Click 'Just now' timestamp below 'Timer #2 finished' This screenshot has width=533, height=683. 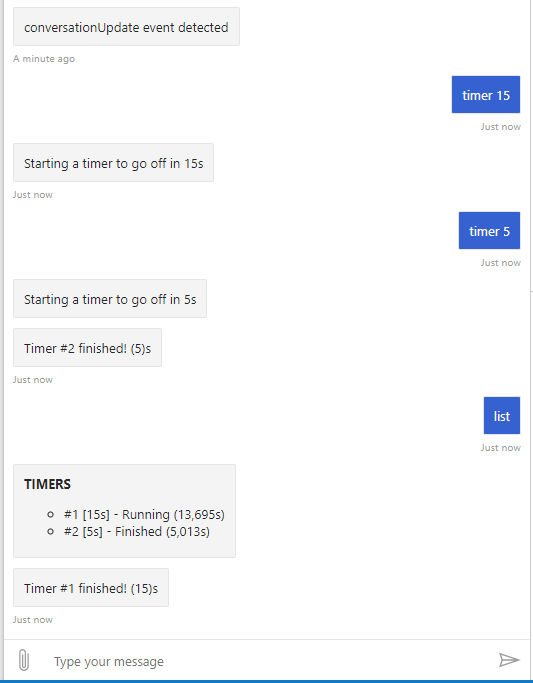pyautogui.click(x=33, y=379)
